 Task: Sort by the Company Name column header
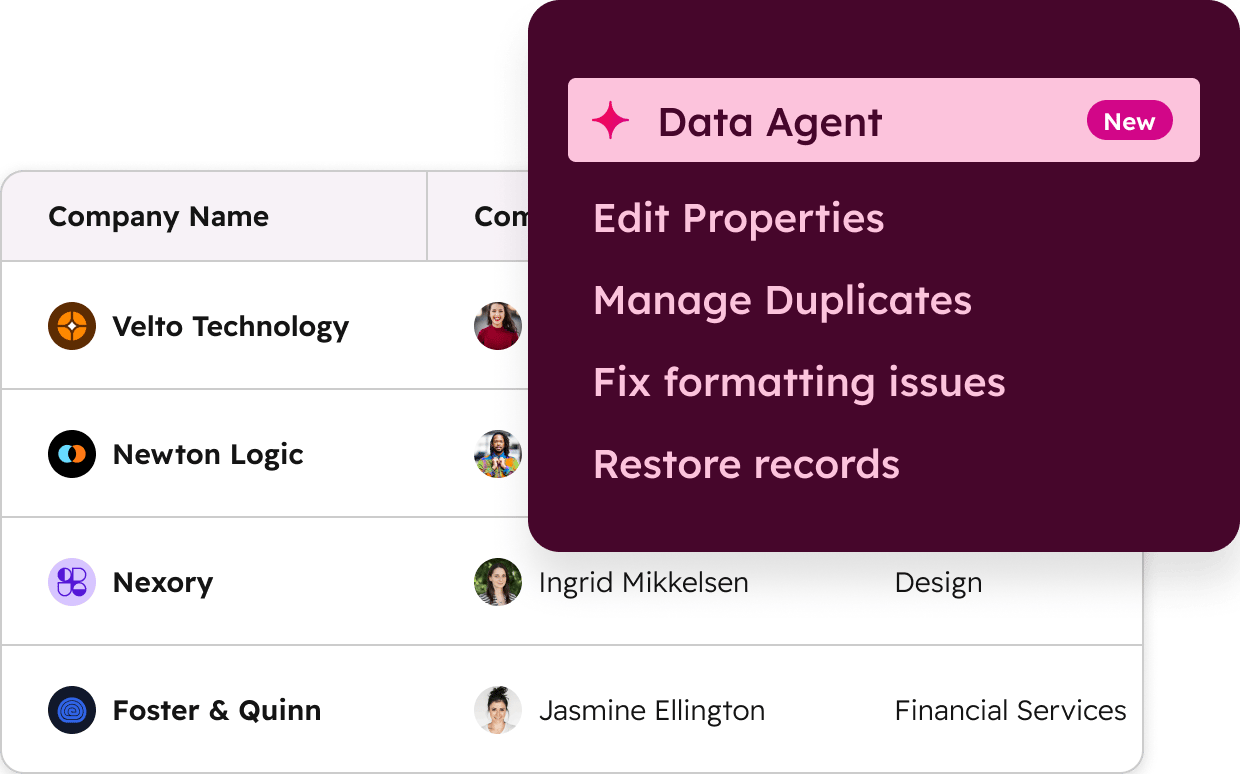click(158, 216)
